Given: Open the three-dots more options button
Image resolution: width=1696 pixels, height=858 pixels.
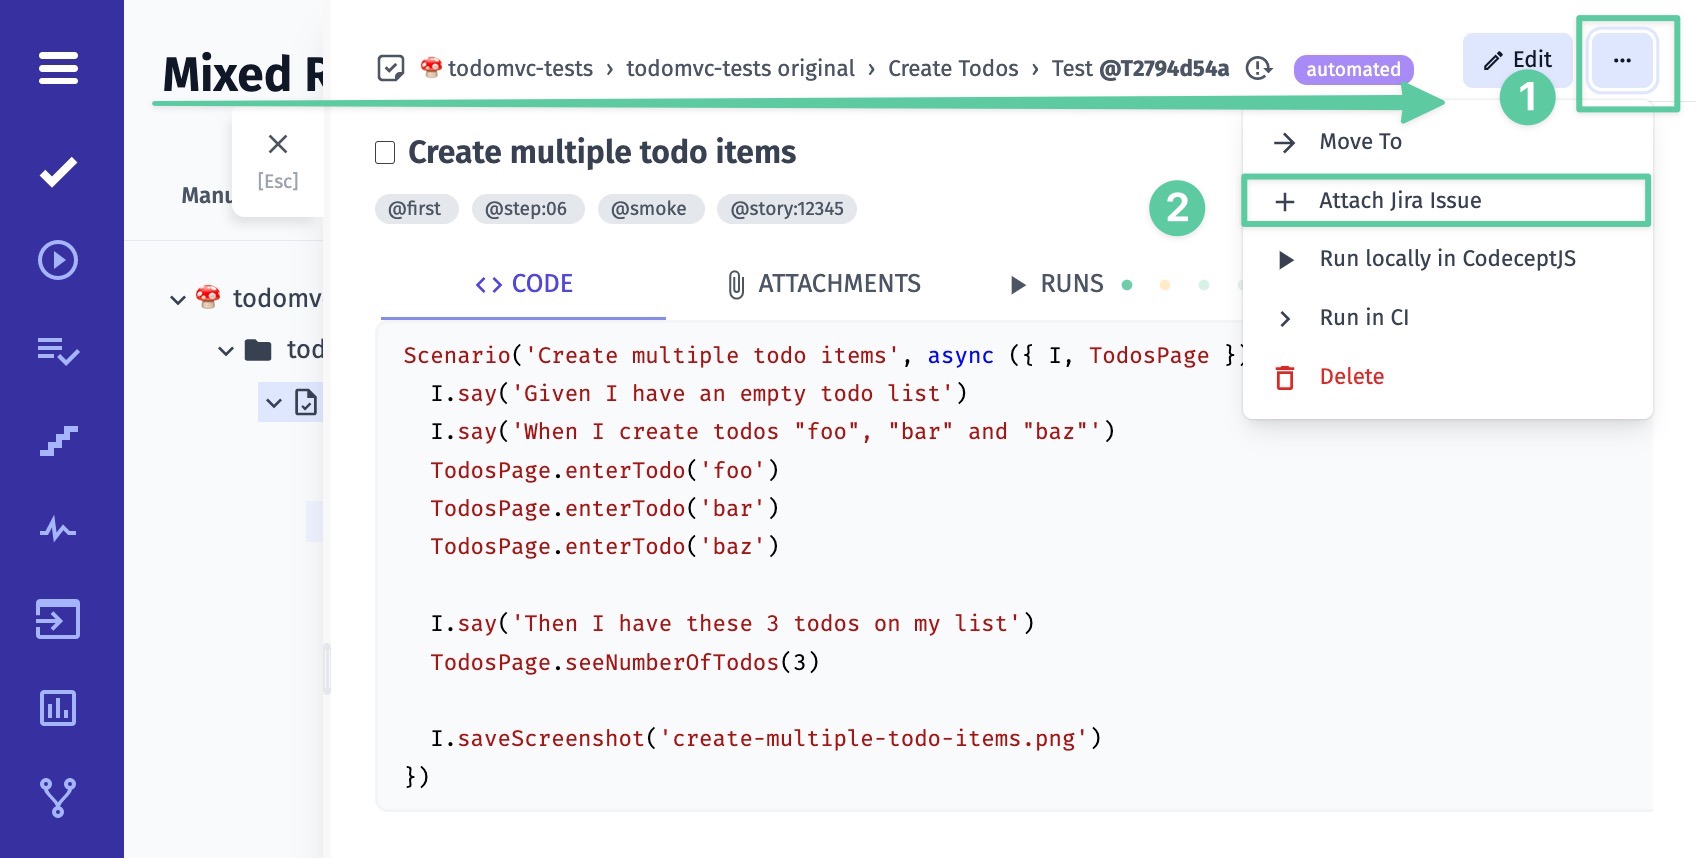Looking at the screenshot, I should (x=1622, y=61).
